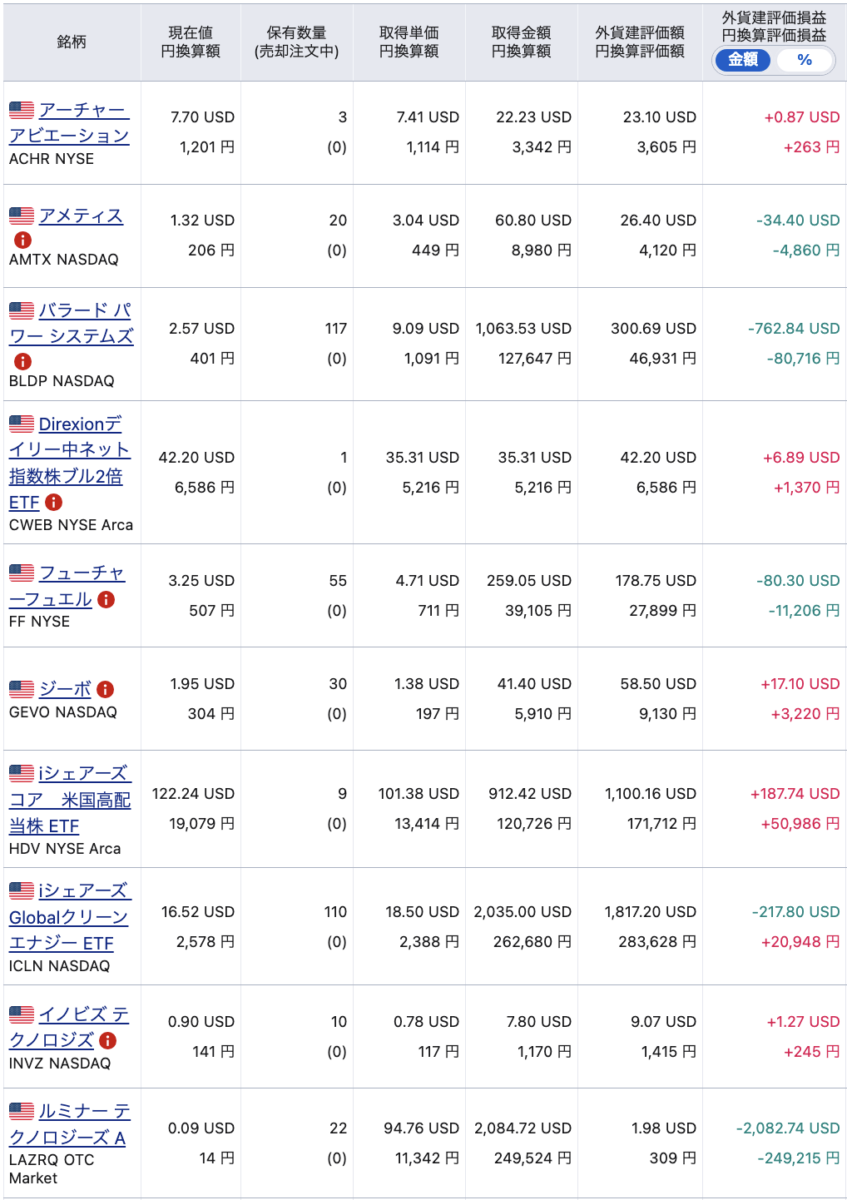The height and width of the screenshot is (1200, 847).
Task: Click the 銘柄 column header
Action: (72, 43)
